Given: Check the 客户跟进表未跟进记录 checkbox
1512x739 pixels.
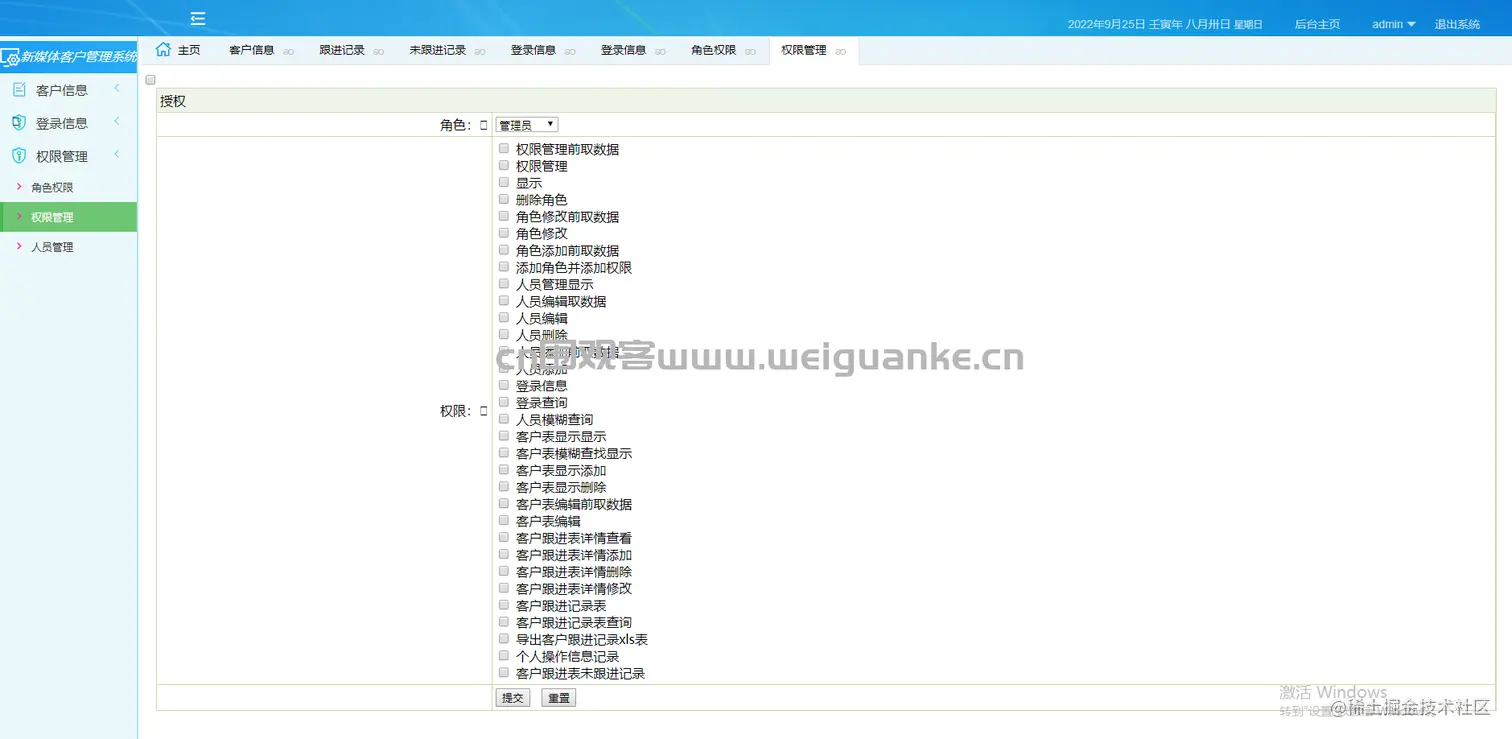Looking at the screenshot, I should (x=504, y=673).
